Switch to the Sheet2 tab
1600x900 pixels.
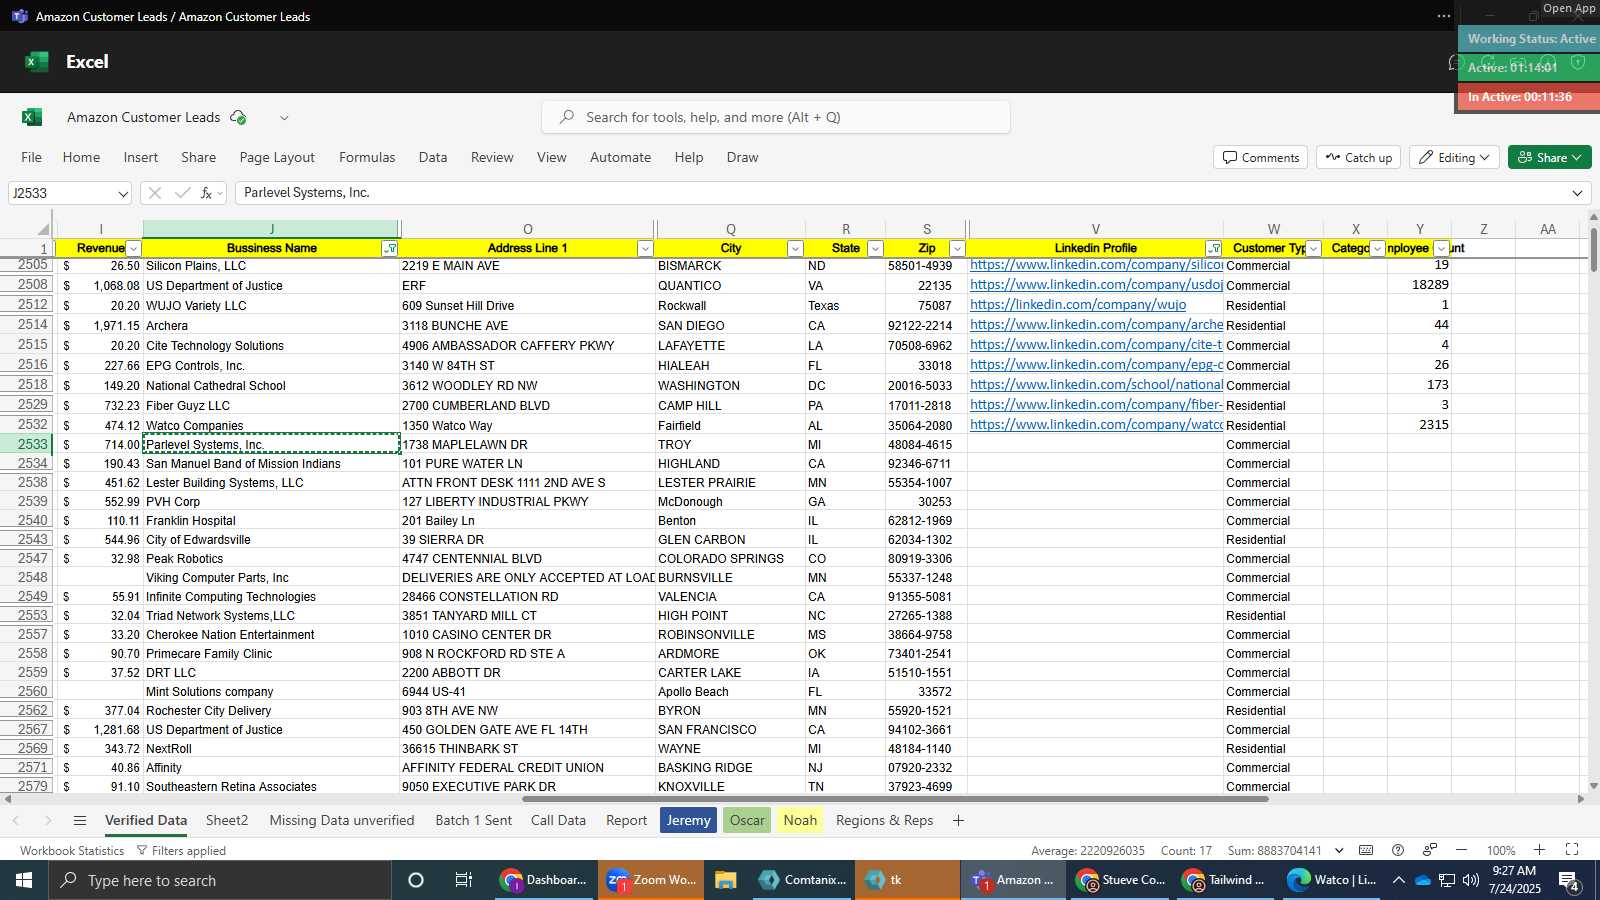point(227,821)
